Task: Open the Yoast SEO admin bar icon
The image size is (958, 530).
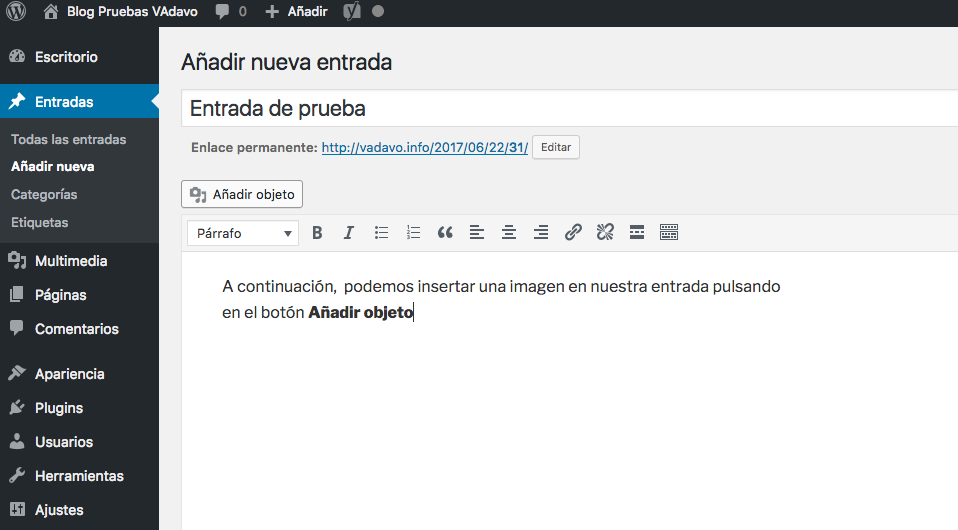Action: 352,11
